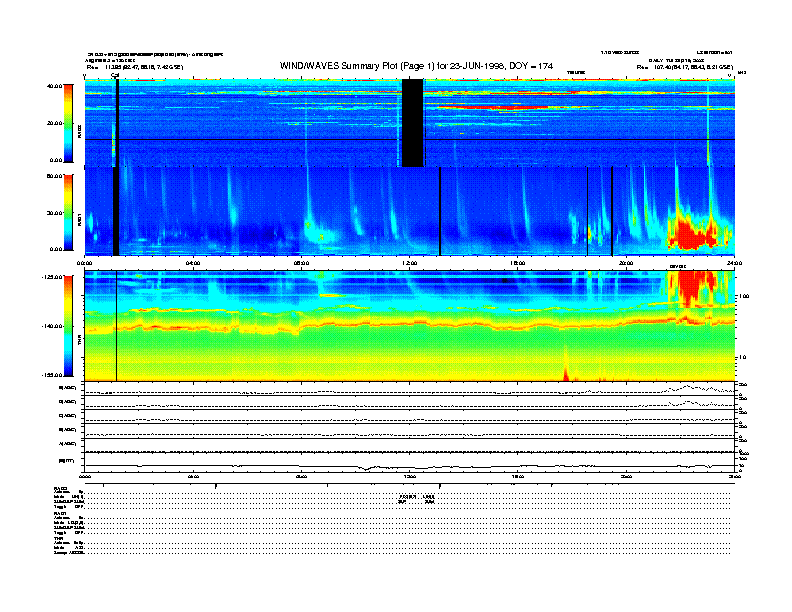
Task: Click the red spike at TNR panel bottom
Action: (566, 373)
